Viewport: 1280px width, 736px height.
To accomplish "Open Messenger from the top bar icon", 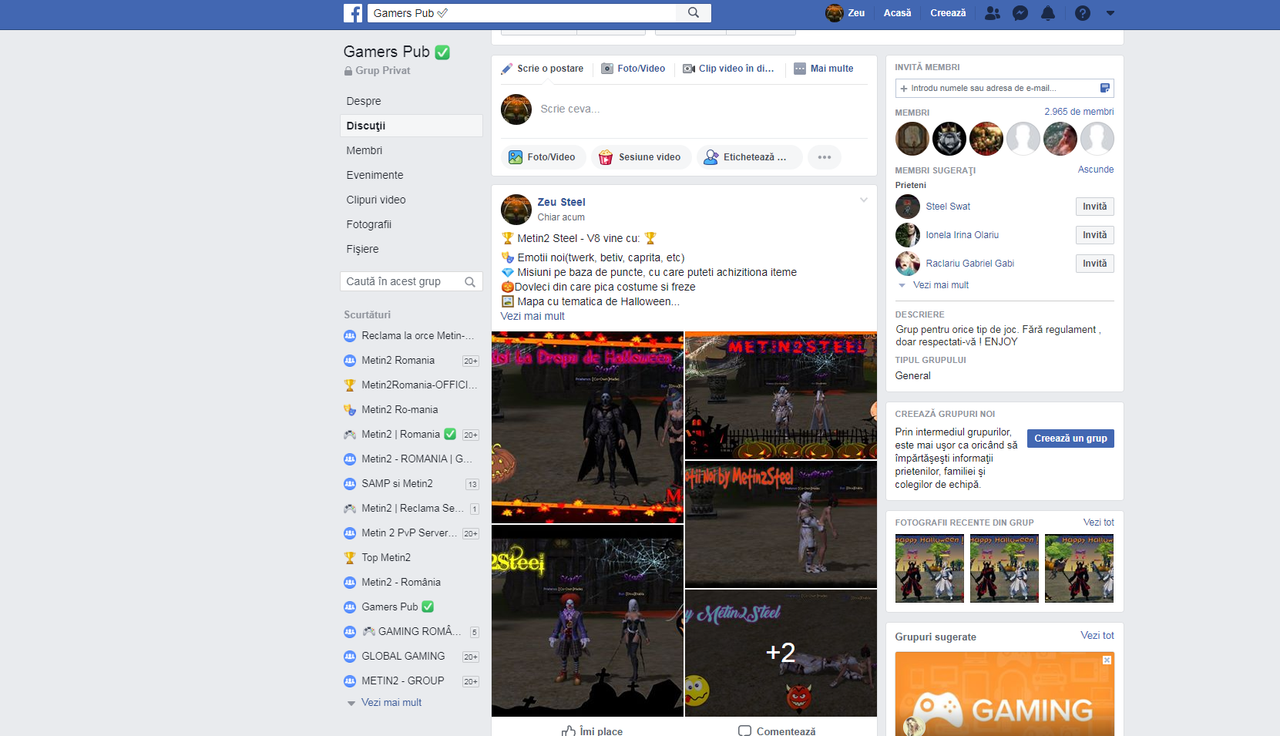I will tap(1020, 12).
